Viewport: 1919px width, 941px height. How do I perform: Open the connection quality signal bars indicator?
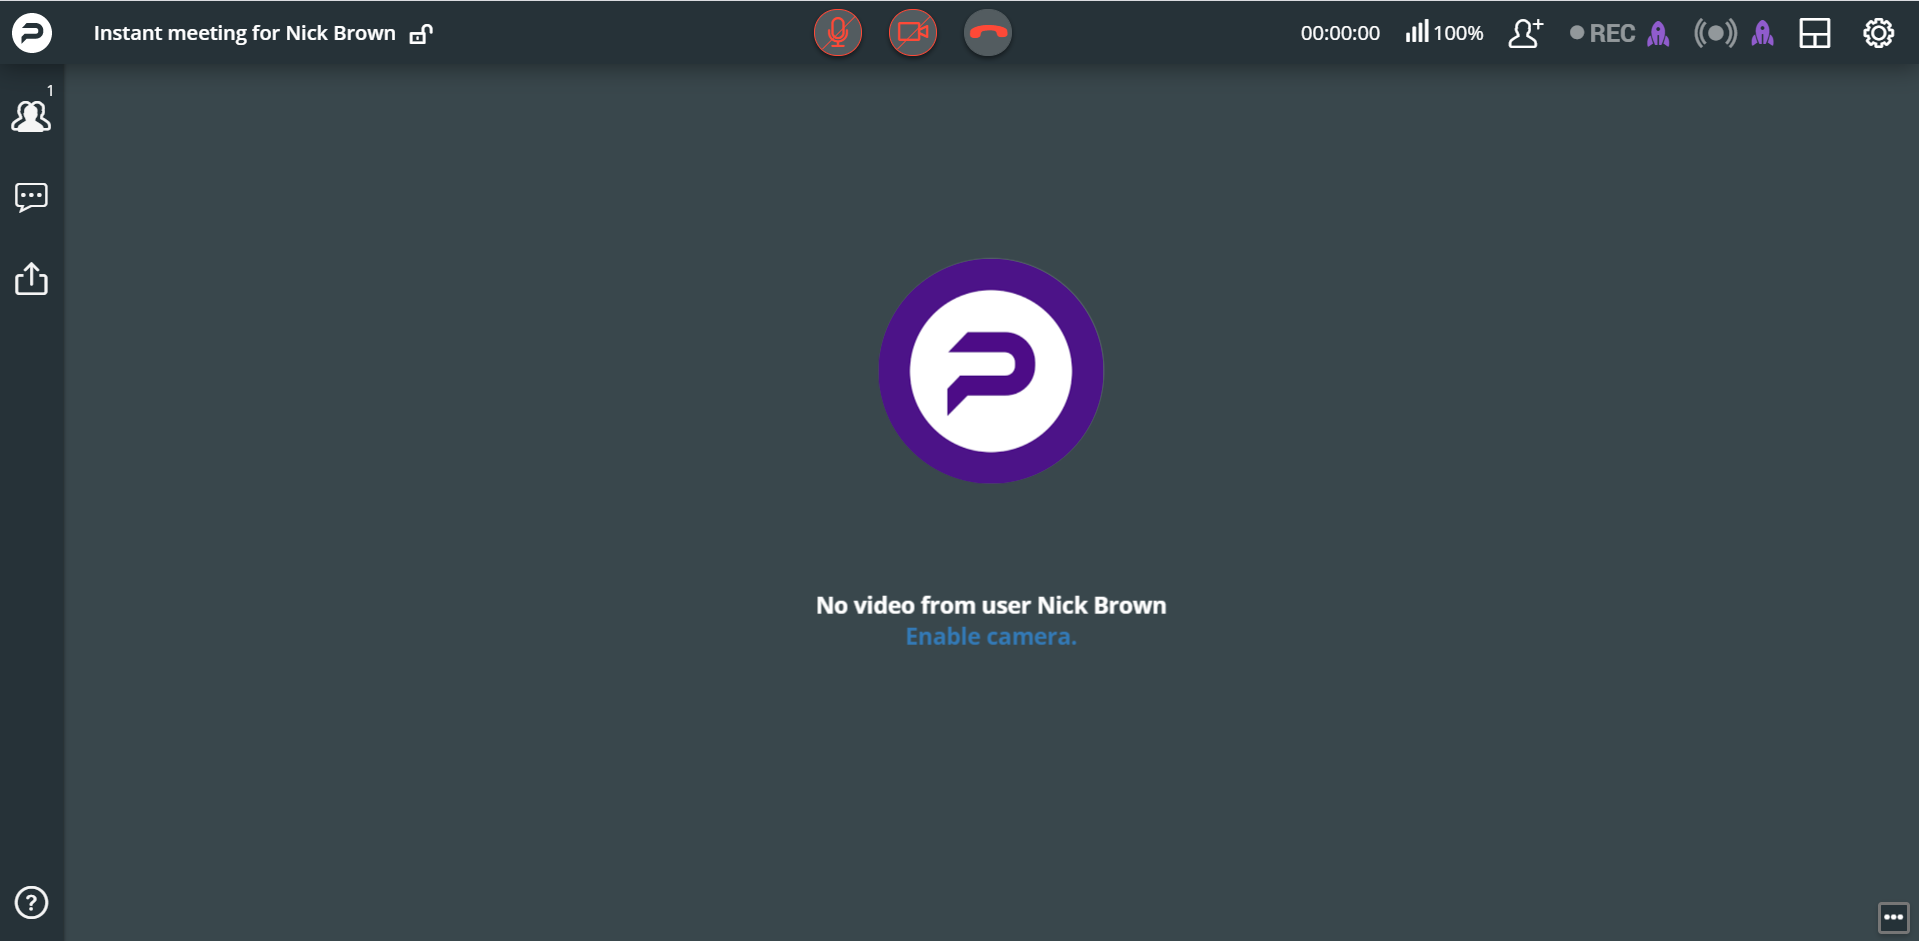(1417, 32)
